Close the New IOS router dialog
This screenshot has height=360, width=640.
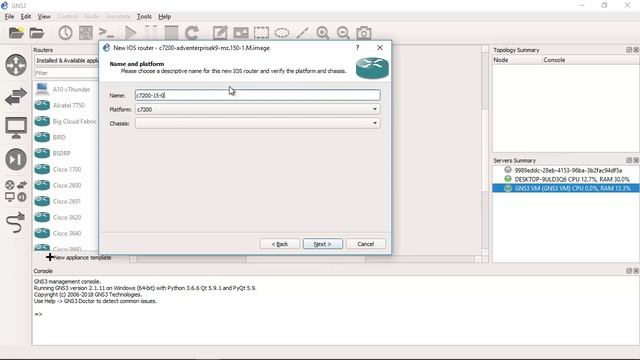pyautogui.click(x=380, y=48)
